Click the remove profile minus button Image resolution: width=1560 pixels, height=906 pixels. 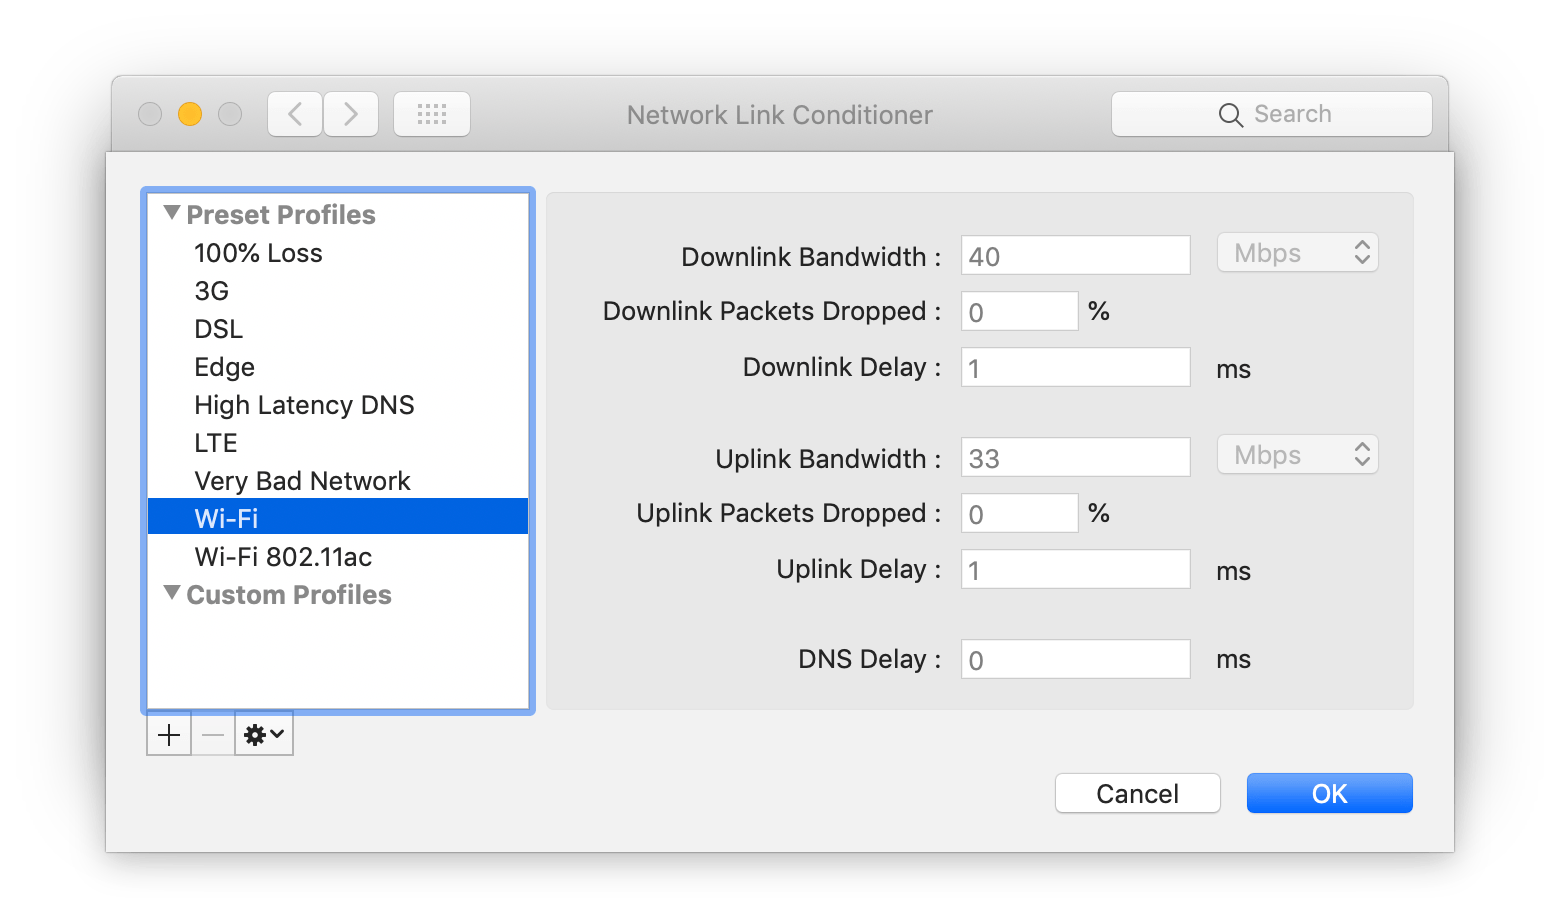(213, 736)
